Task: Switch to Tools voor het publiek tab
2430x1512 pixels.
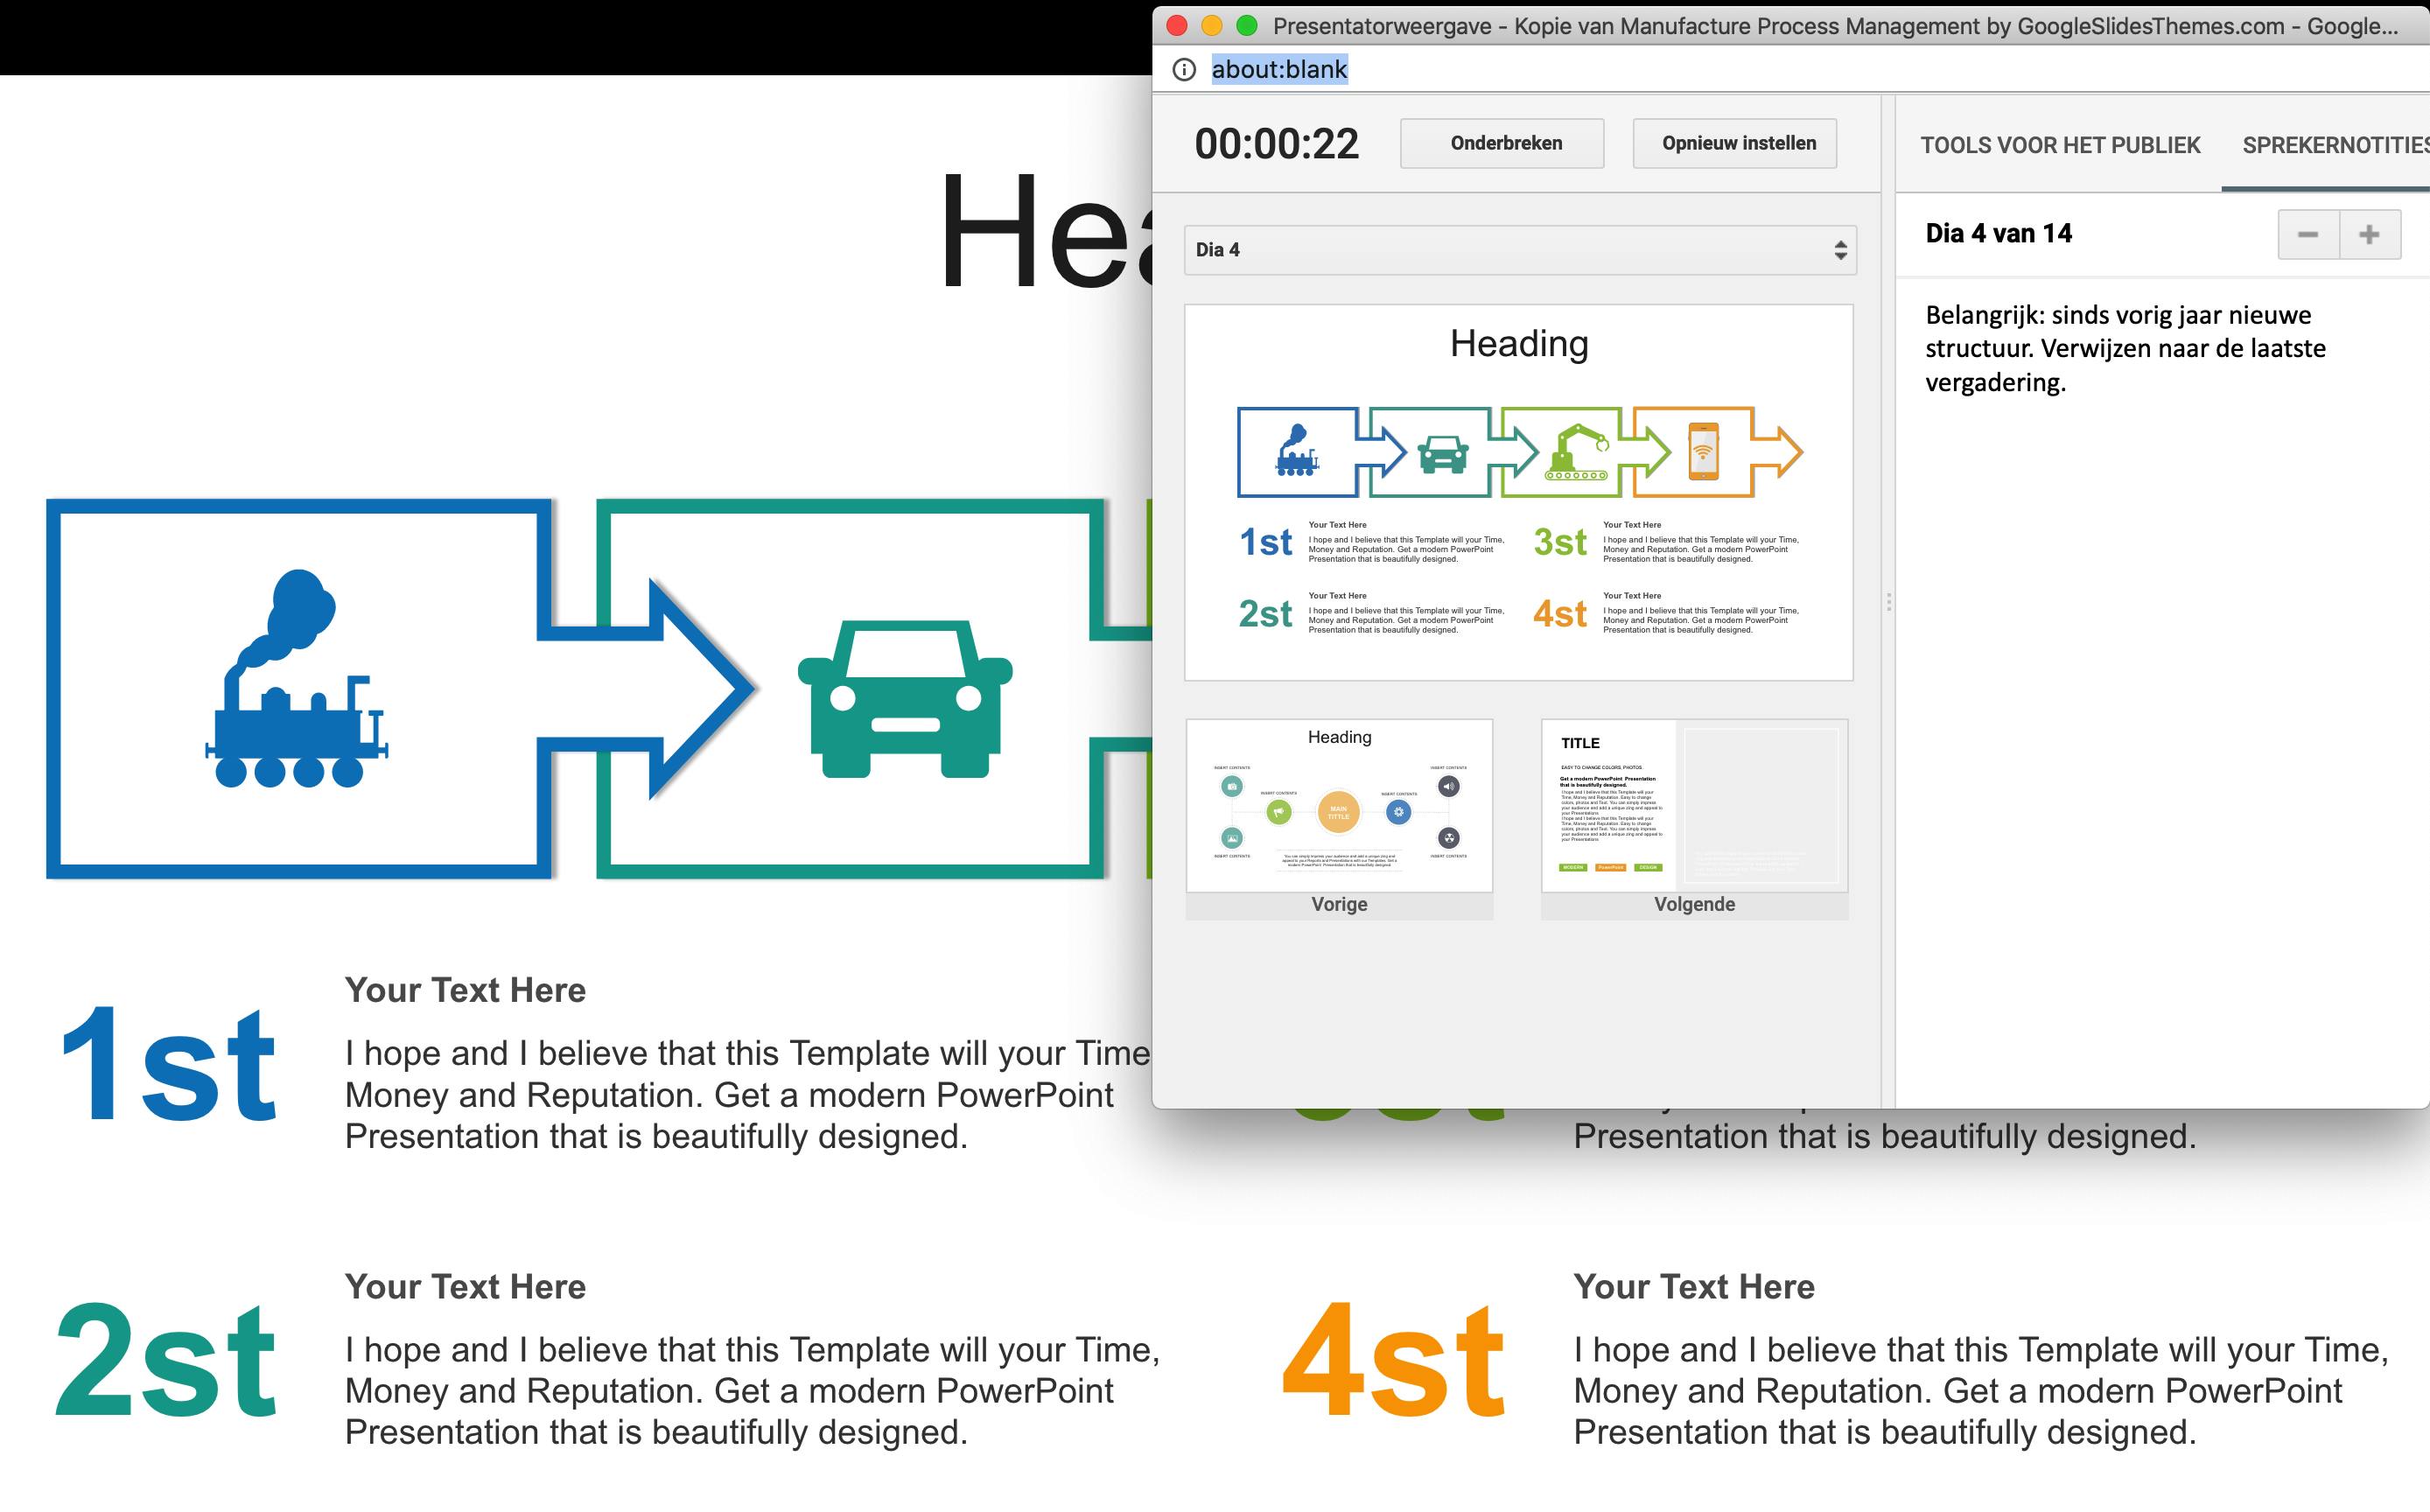Action: tap(2059, 146)
